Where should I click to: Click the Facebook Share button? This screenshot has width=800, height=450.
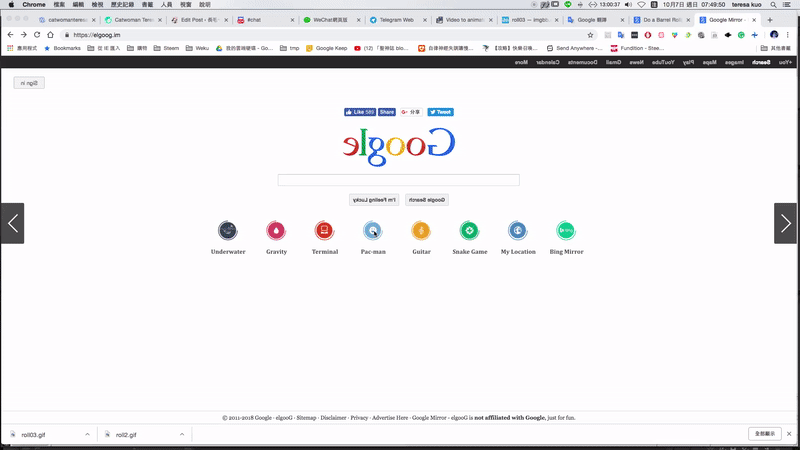(x=387, y=112)
